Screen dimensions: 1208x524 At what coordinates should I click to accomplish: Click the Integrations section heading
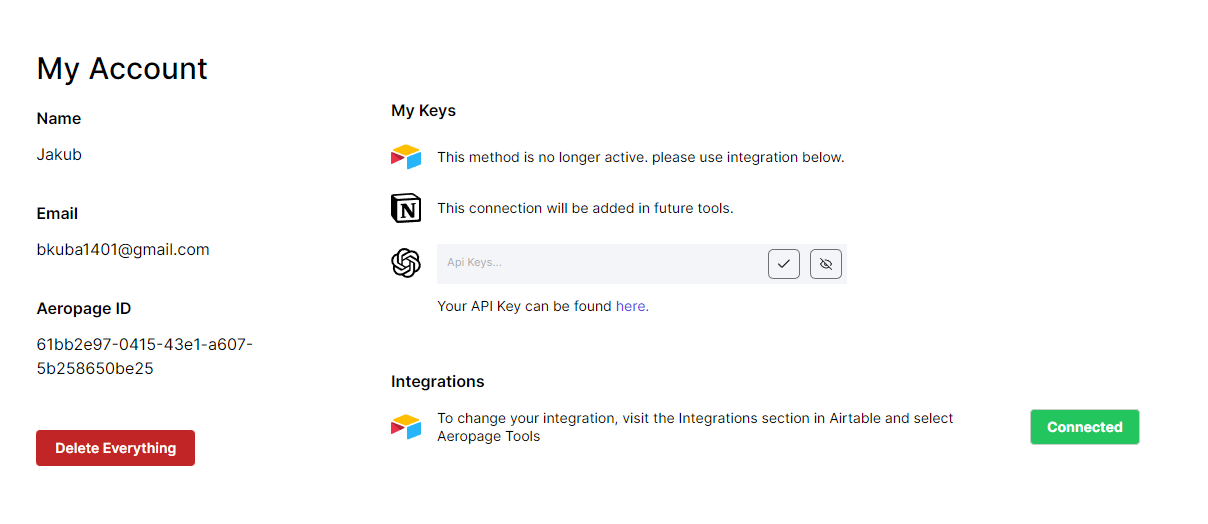tap(438, 382)
